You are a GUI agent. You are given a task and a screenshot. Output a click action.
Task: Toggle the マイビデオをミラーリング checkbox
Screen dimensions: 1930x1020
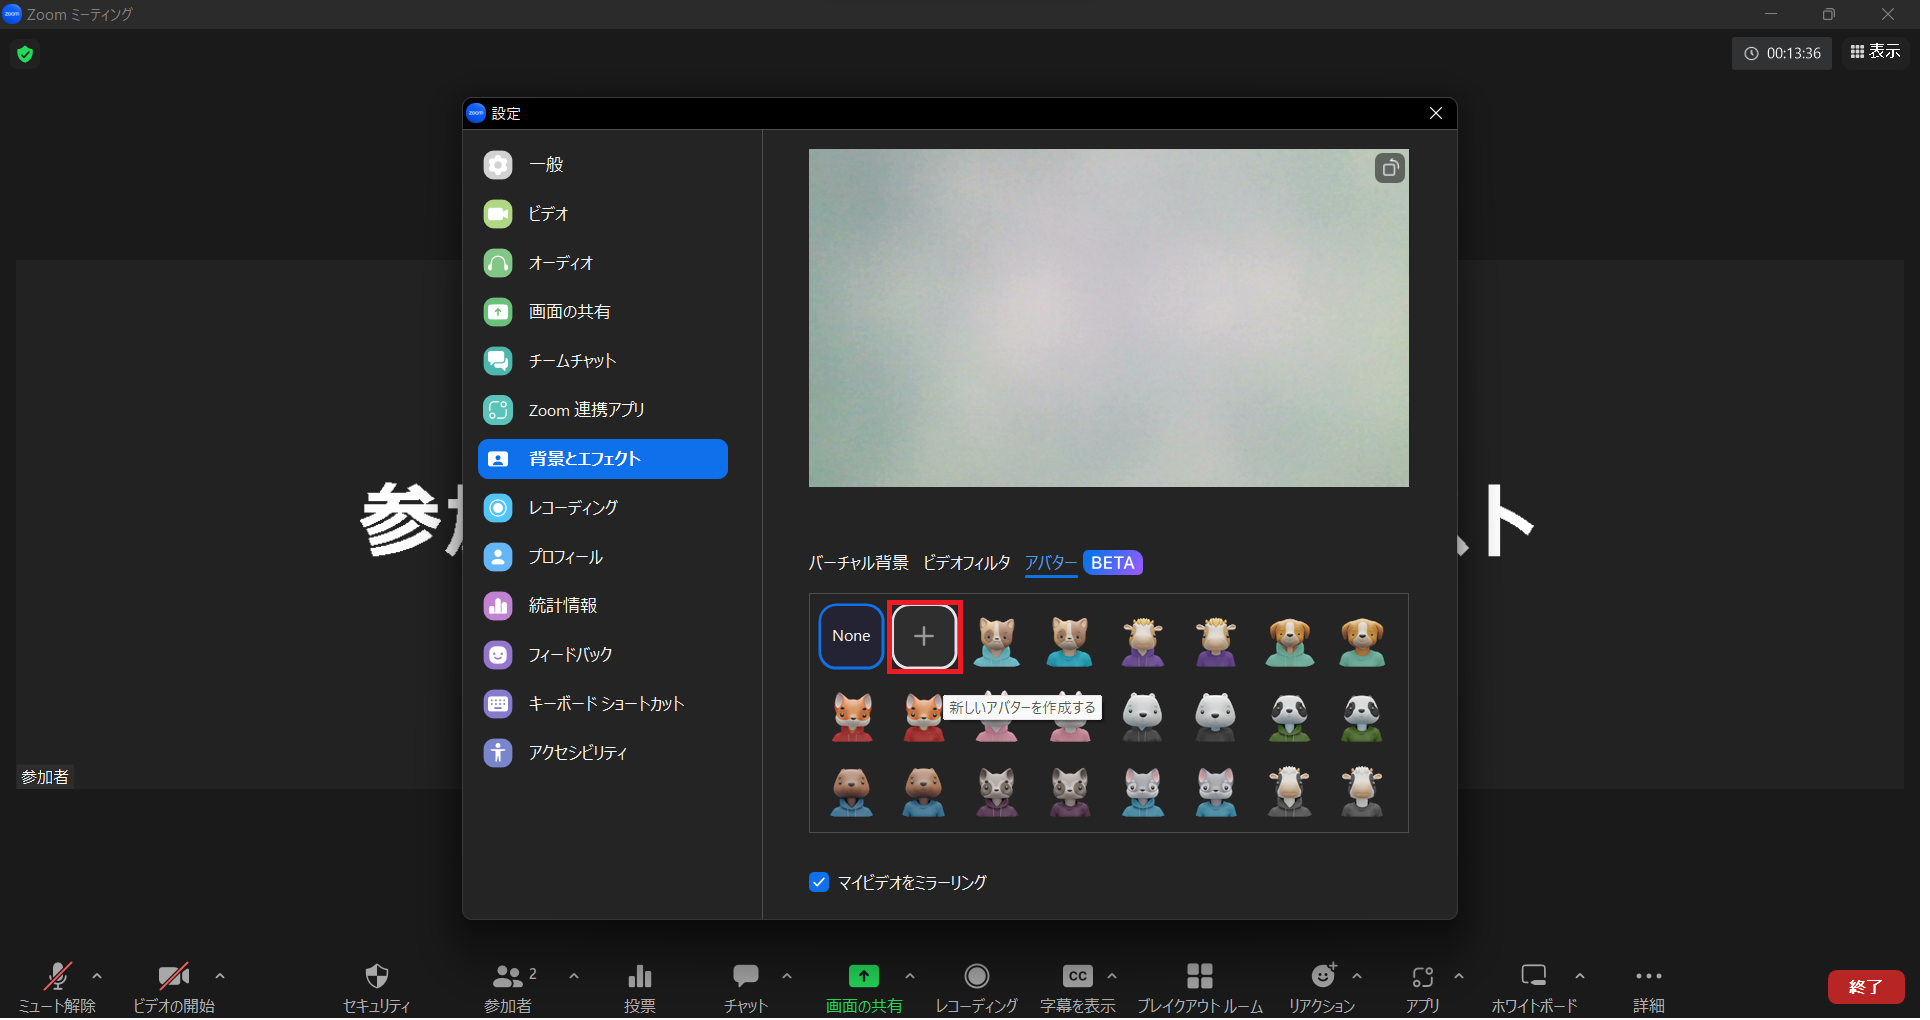[819, 882]
